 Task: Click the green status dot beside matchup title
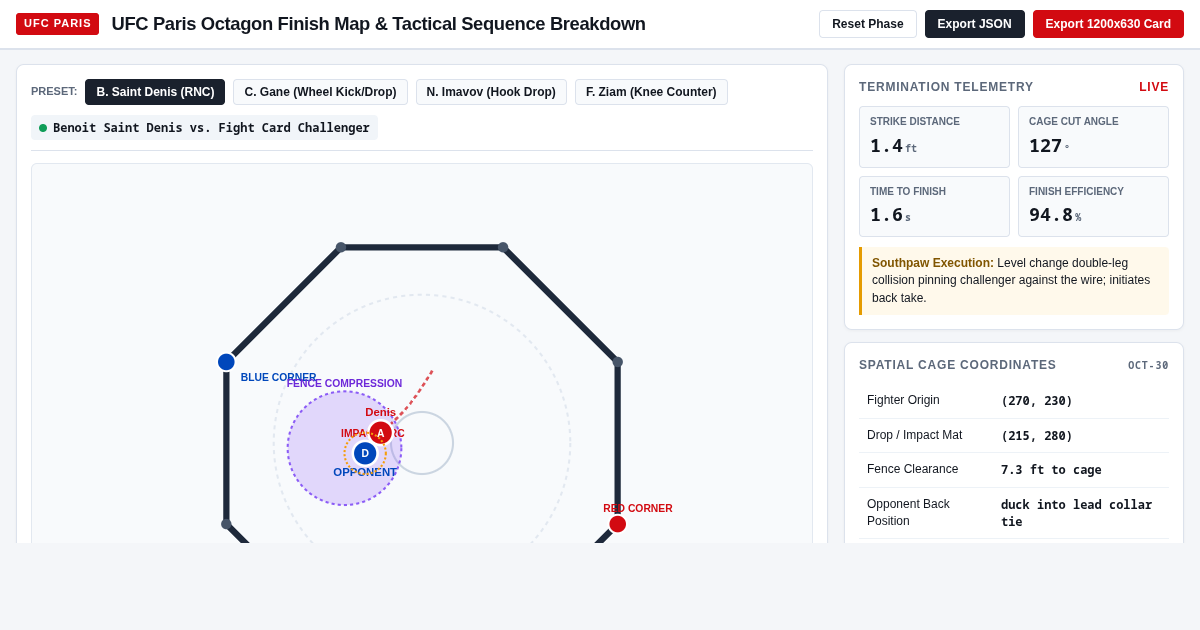click(x=43, y=128)
